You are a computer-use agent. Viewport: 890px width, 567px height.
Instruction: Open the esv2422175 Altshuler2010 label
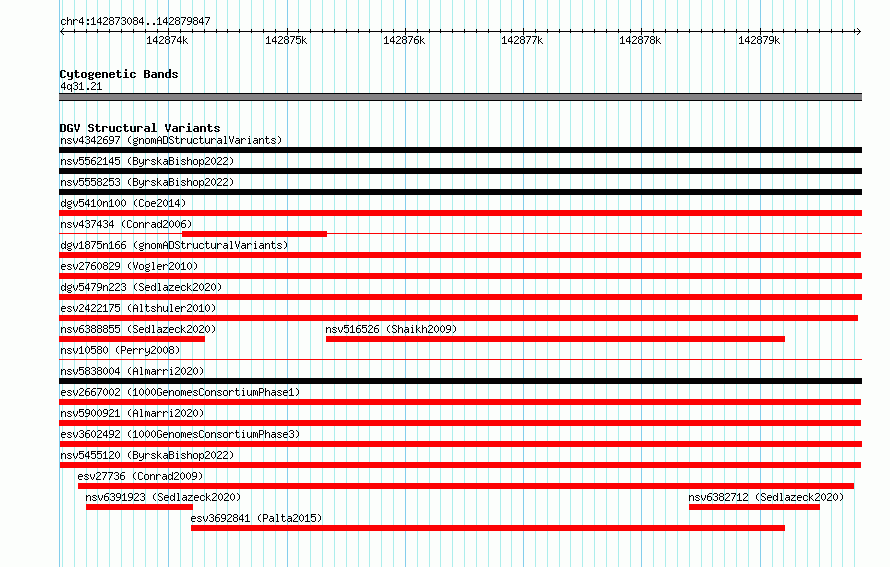[138, 308]
